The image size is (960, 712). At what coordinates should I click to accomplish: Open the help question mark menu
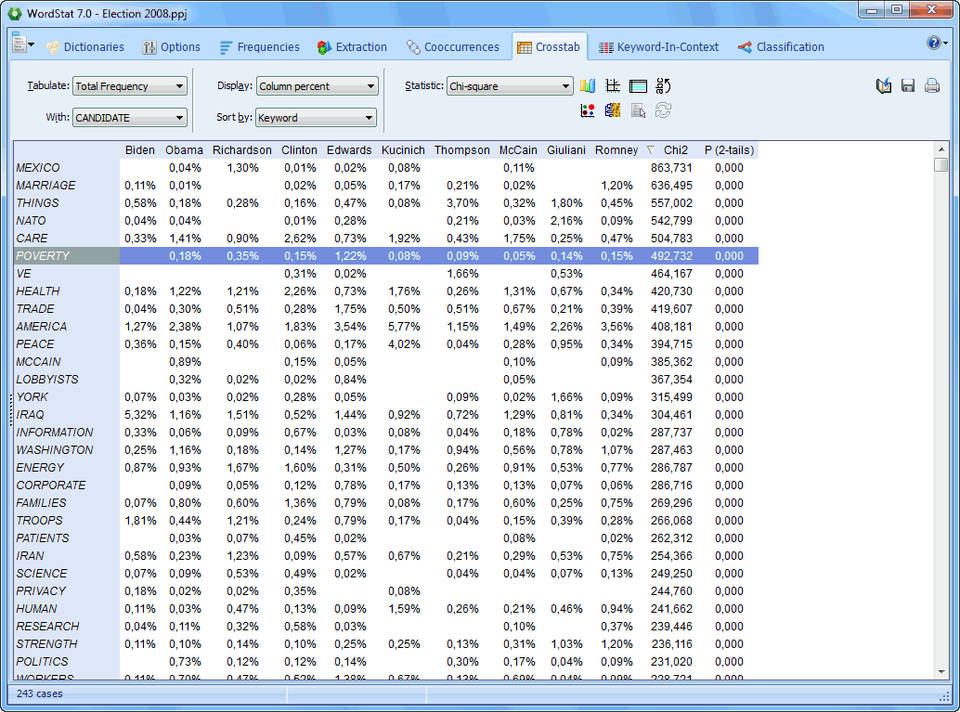(935, 43)
